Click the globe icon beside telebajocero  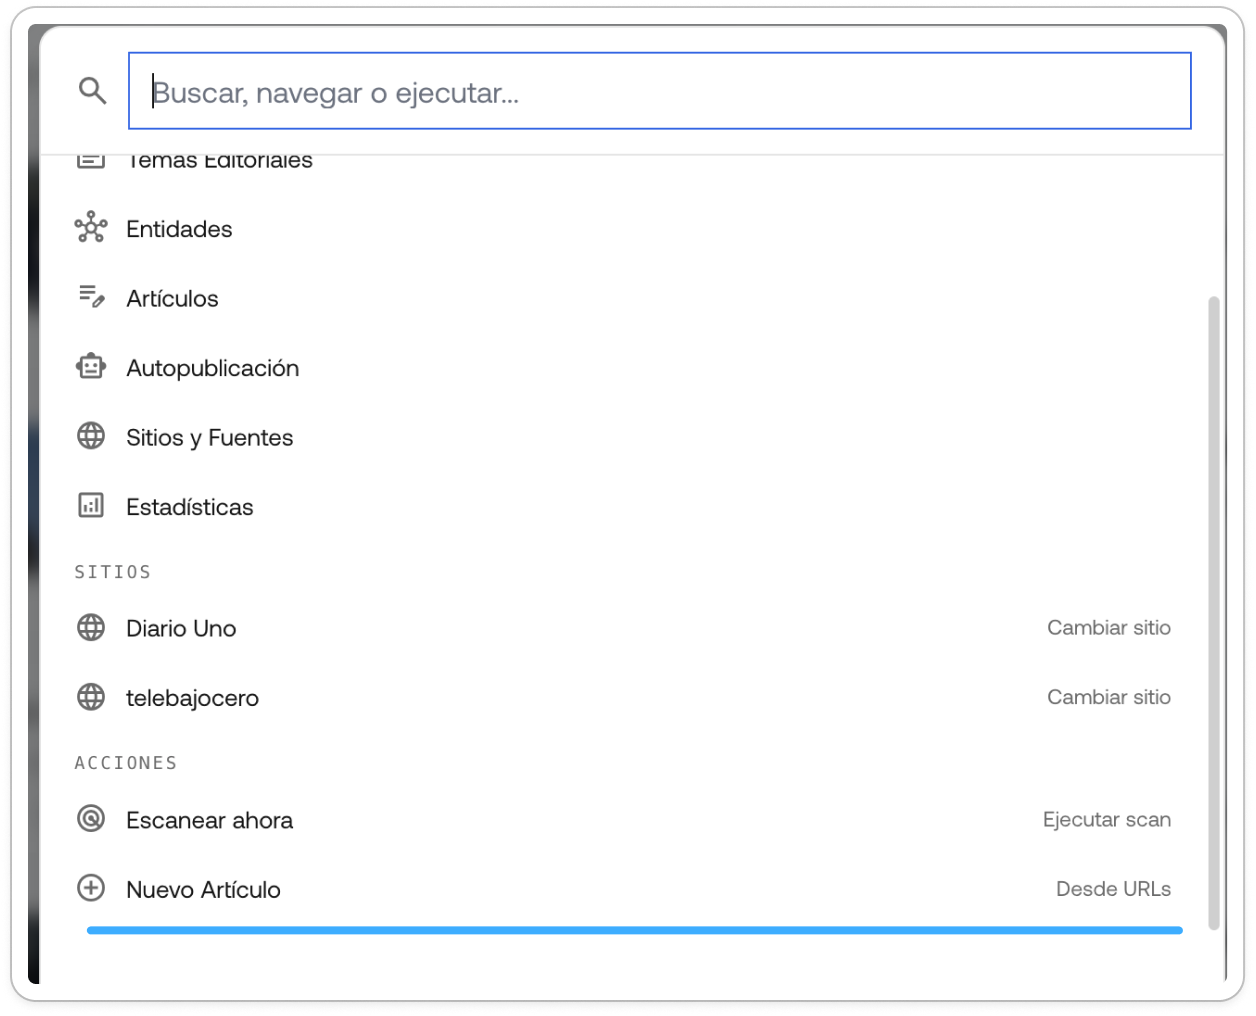91,697
